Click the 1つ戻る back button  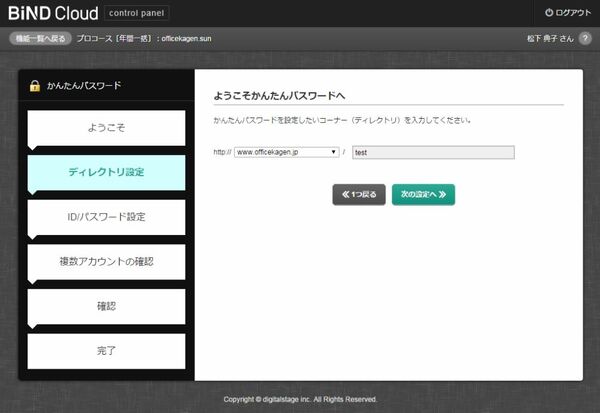coord(359,194)
